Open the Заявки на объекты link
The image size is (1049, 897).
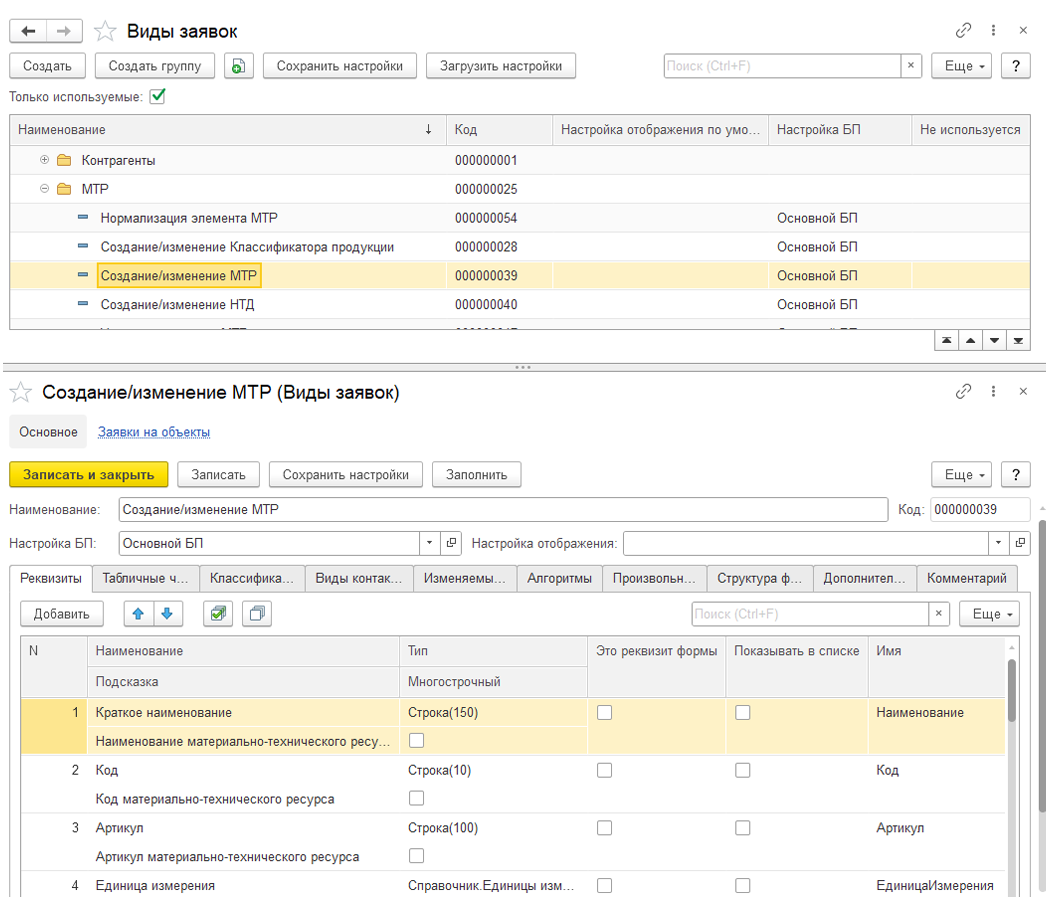[x=153, y=432]
